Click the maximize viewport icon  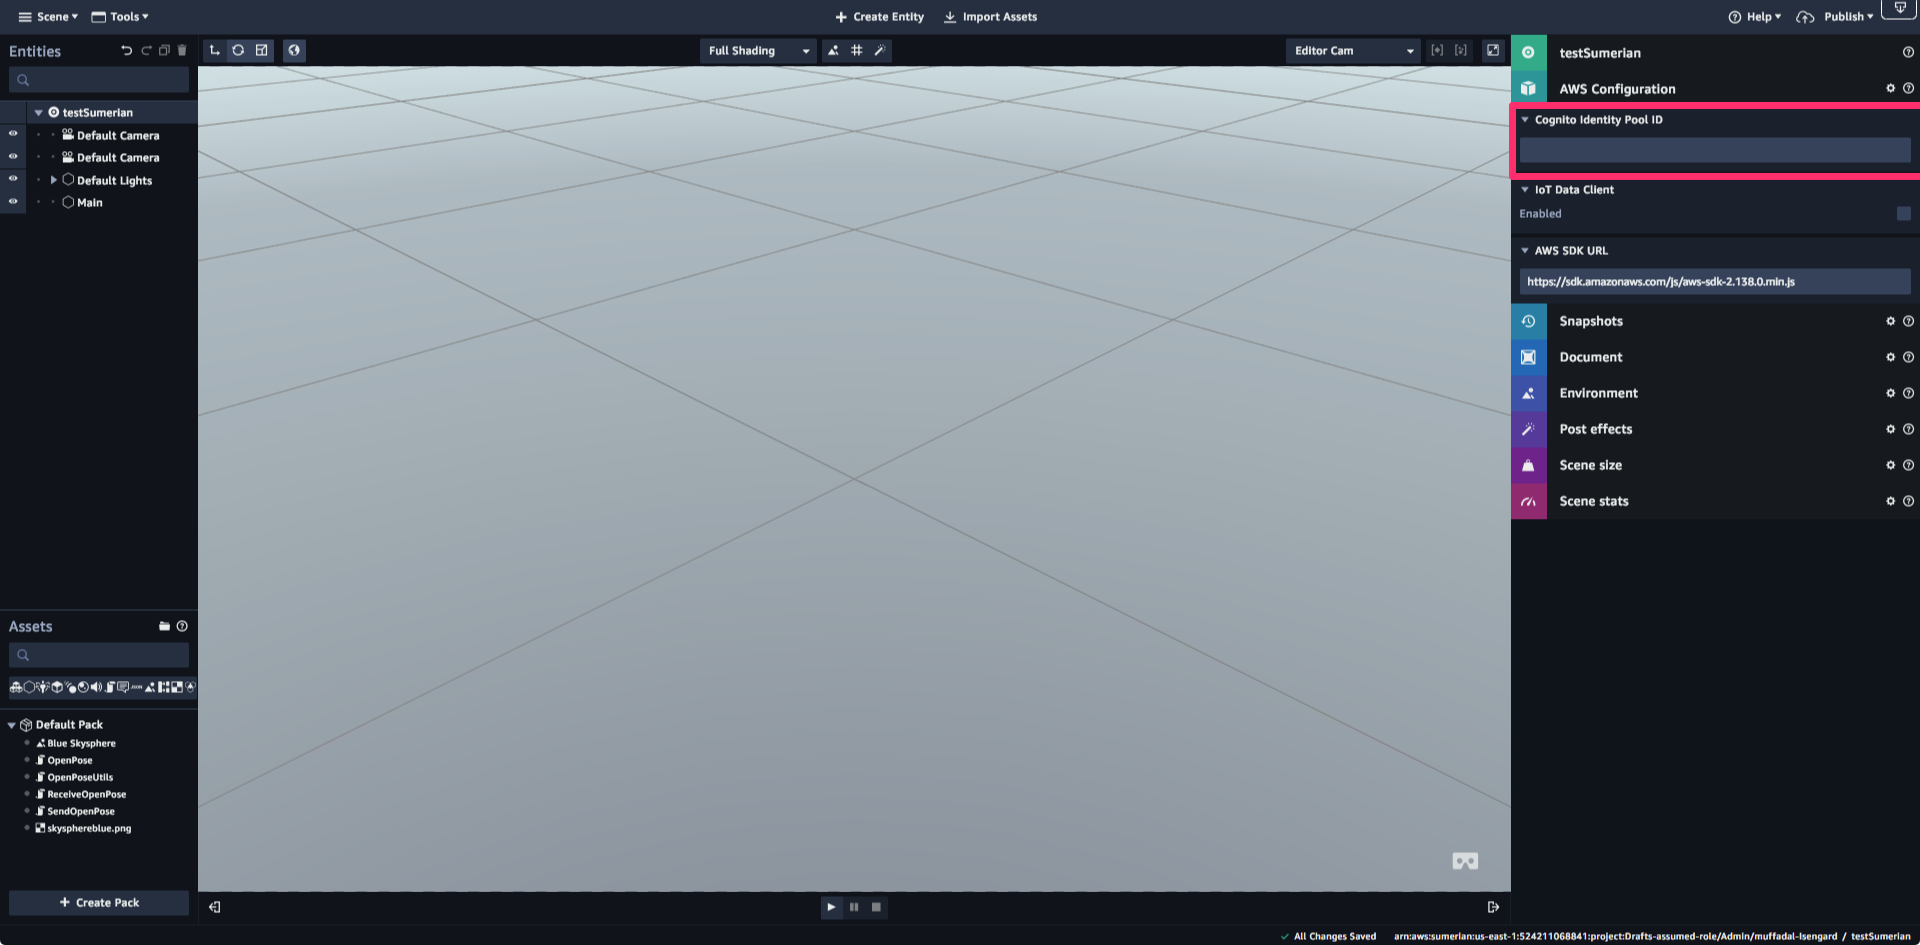[x=1493, y=50]
